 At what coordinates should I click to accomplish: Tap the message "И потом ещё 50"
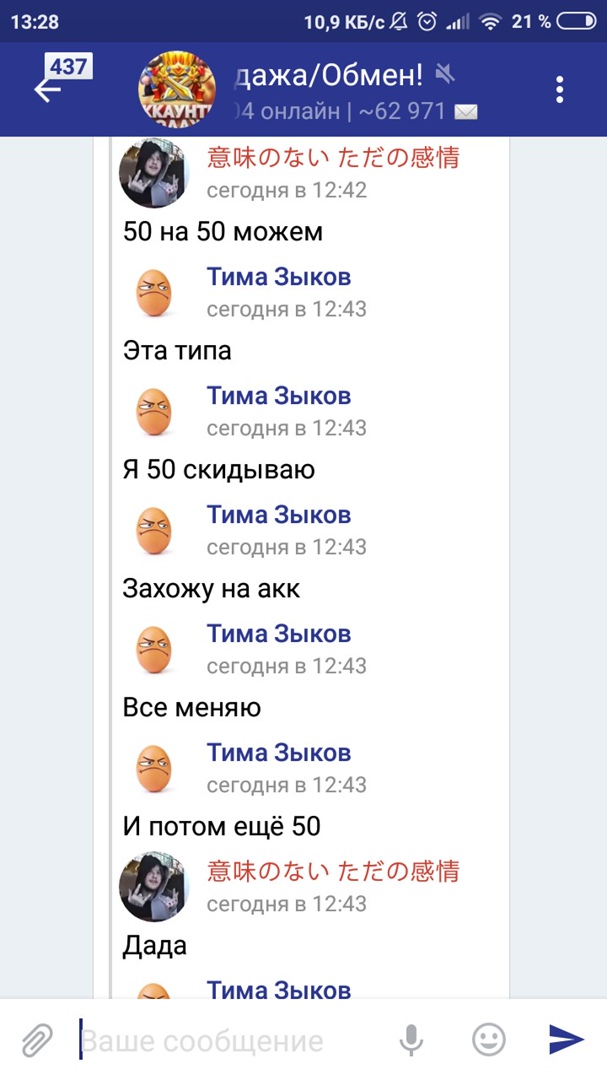(x=221, y=827)
